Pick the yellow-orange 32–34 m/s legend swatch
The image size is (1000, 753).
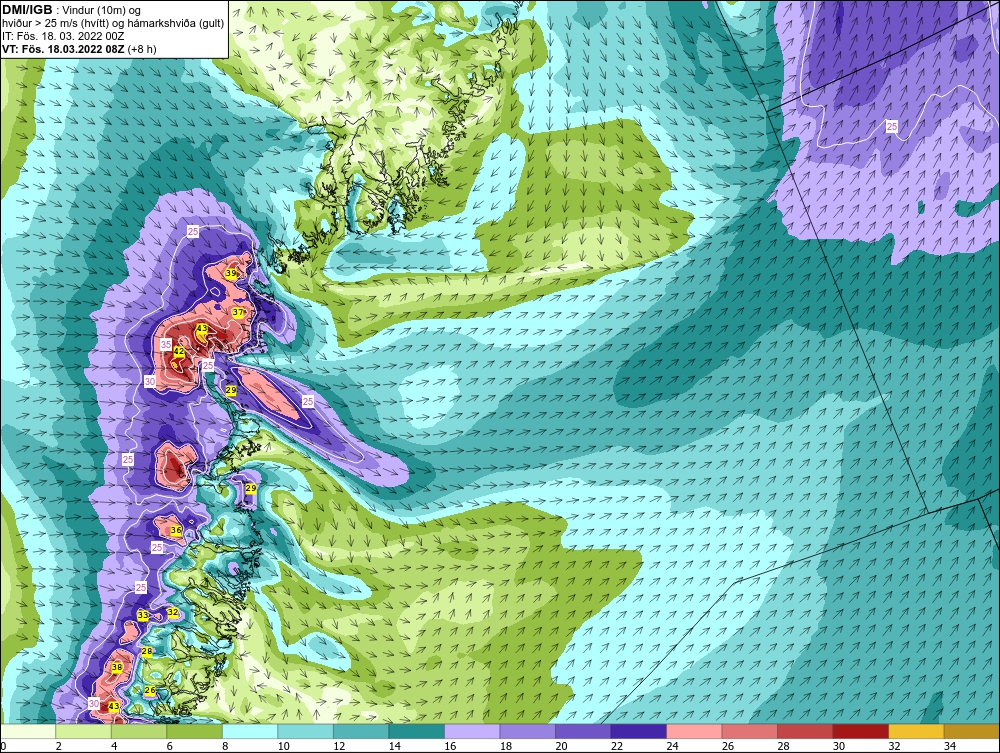[916, 731]
